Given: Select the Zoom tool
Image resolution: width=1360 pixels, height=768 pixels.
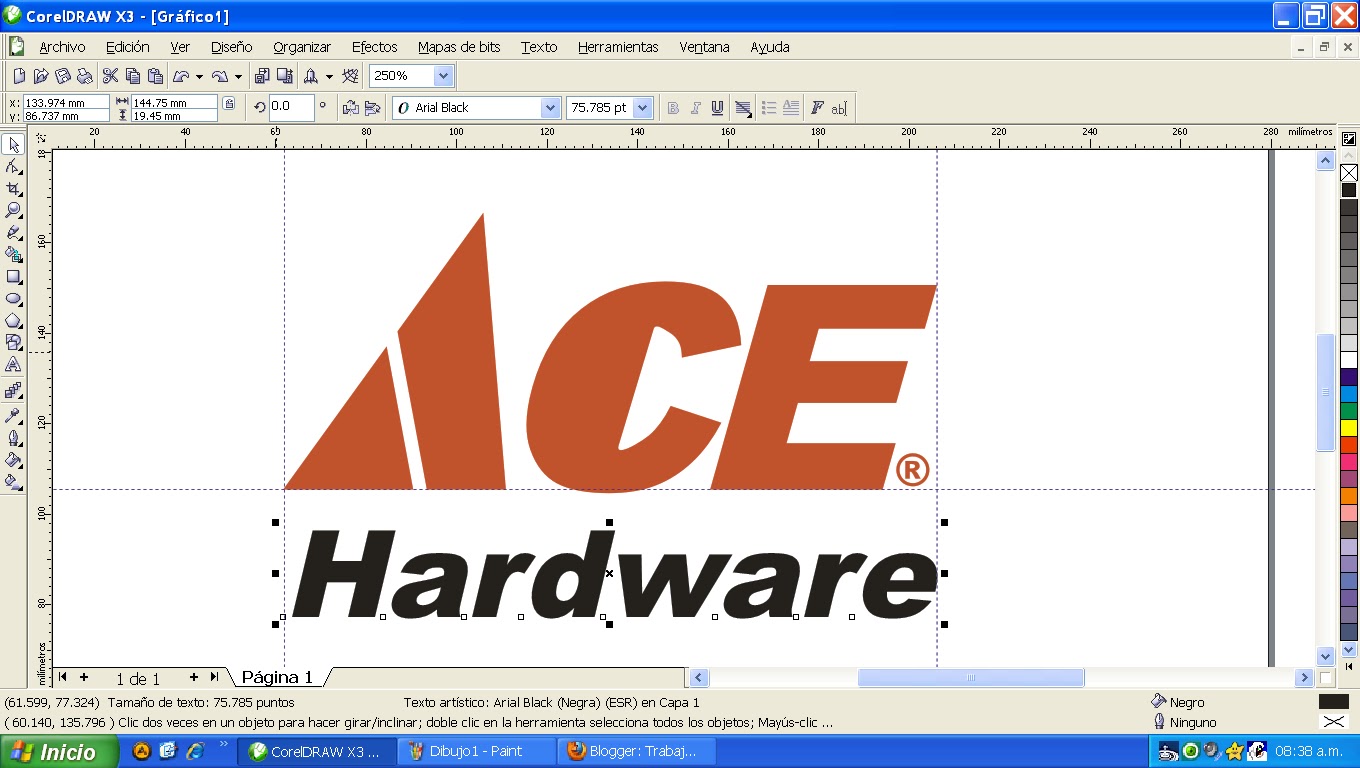Looking at the screenshot, I should pos(13,211).
